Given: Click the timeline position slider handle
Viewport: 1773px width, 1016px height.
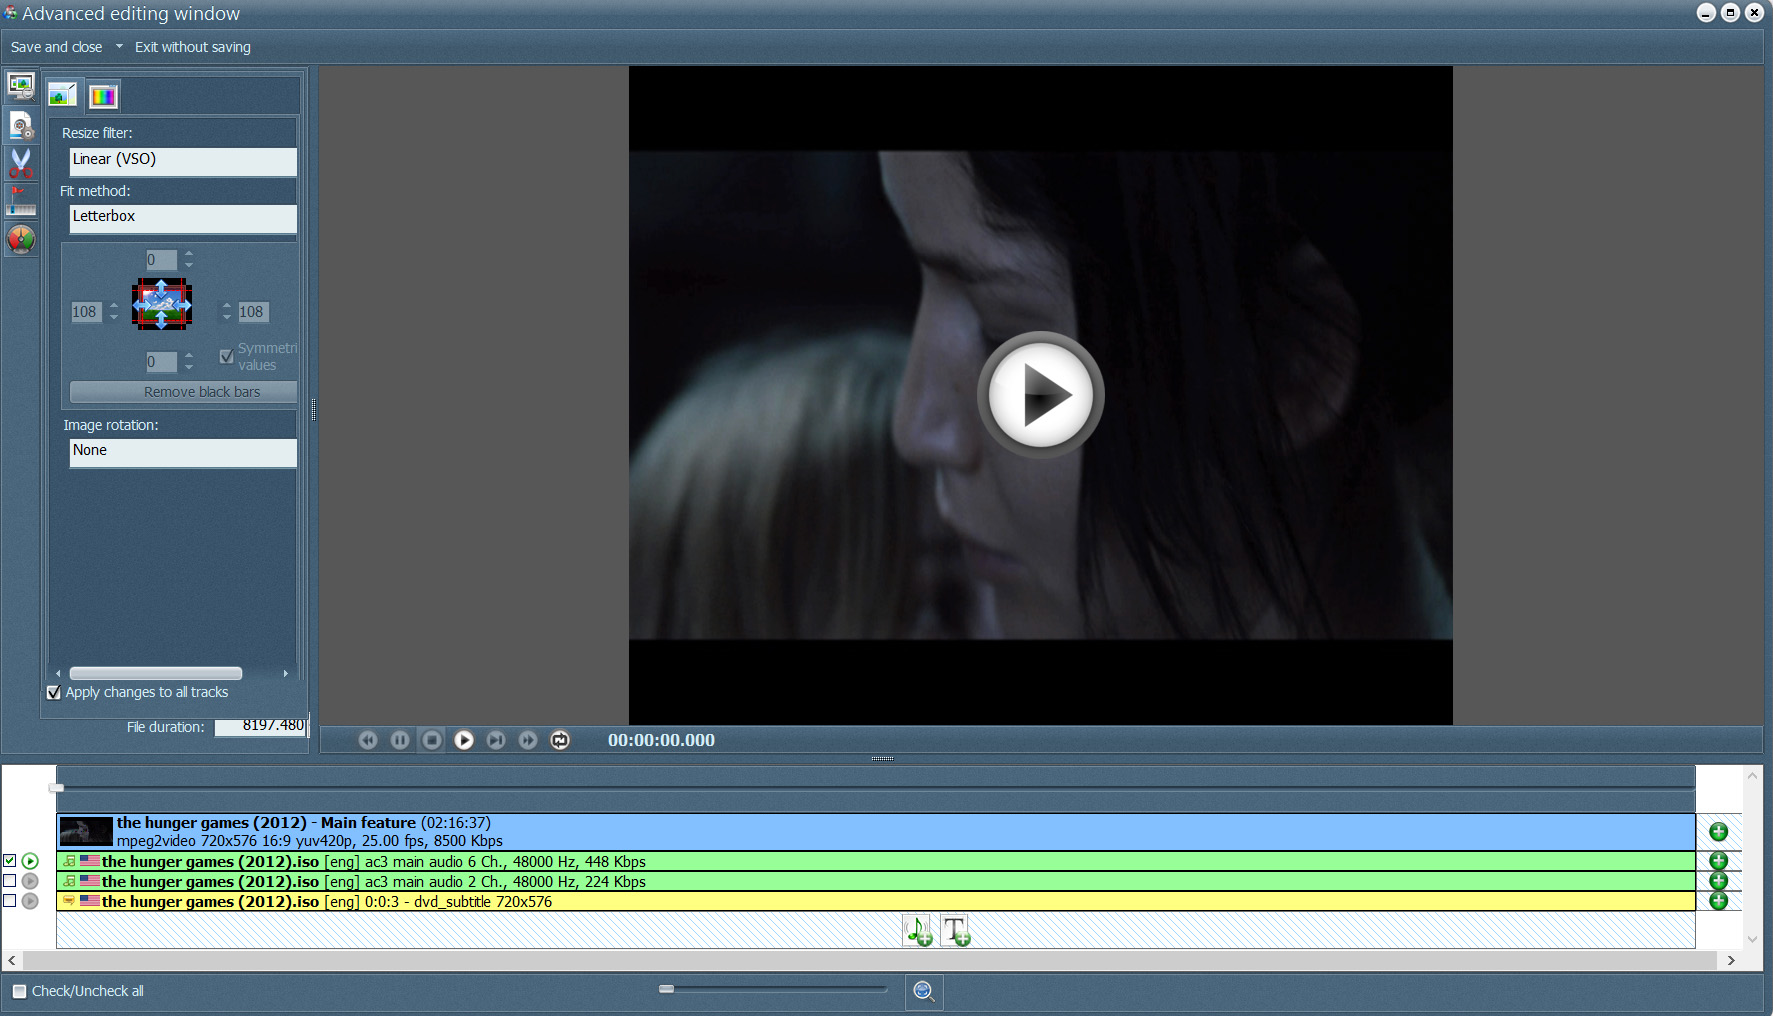Looking at the screenshot, I should (56, 788).
